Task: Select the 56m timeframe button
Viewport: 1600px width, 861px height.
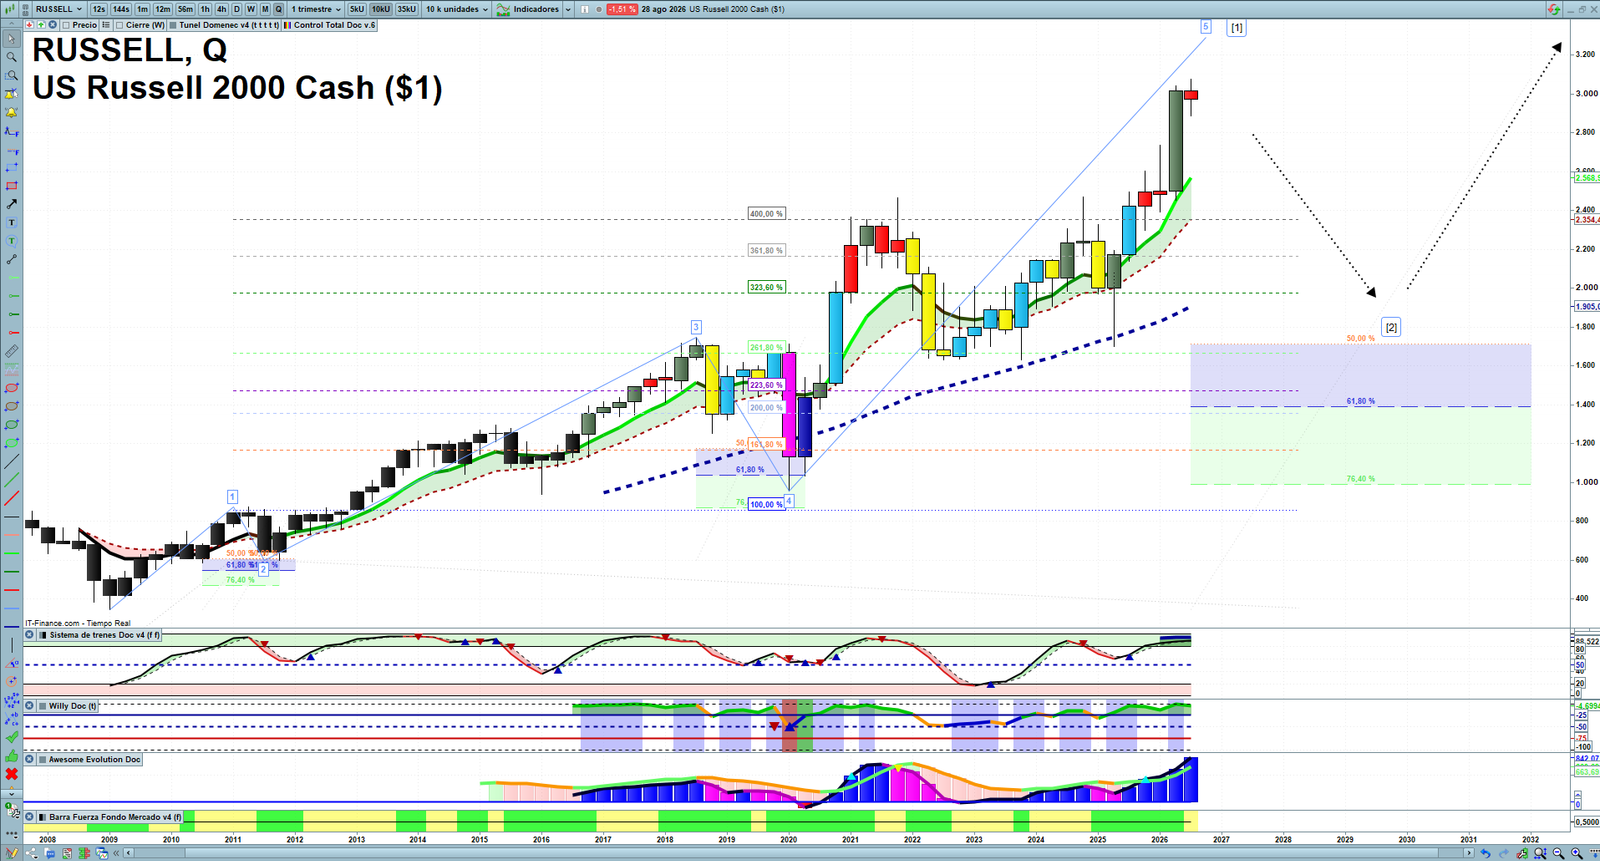Action: [186, 9]
